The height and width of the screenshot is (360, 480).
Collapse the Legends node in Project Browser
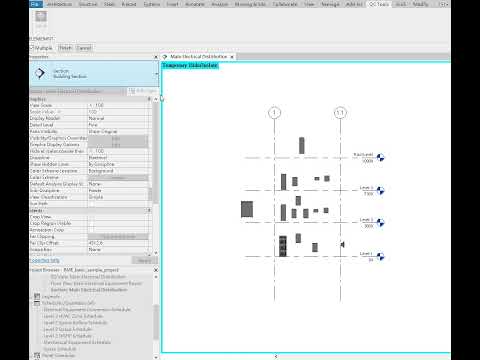coord(31,297)
